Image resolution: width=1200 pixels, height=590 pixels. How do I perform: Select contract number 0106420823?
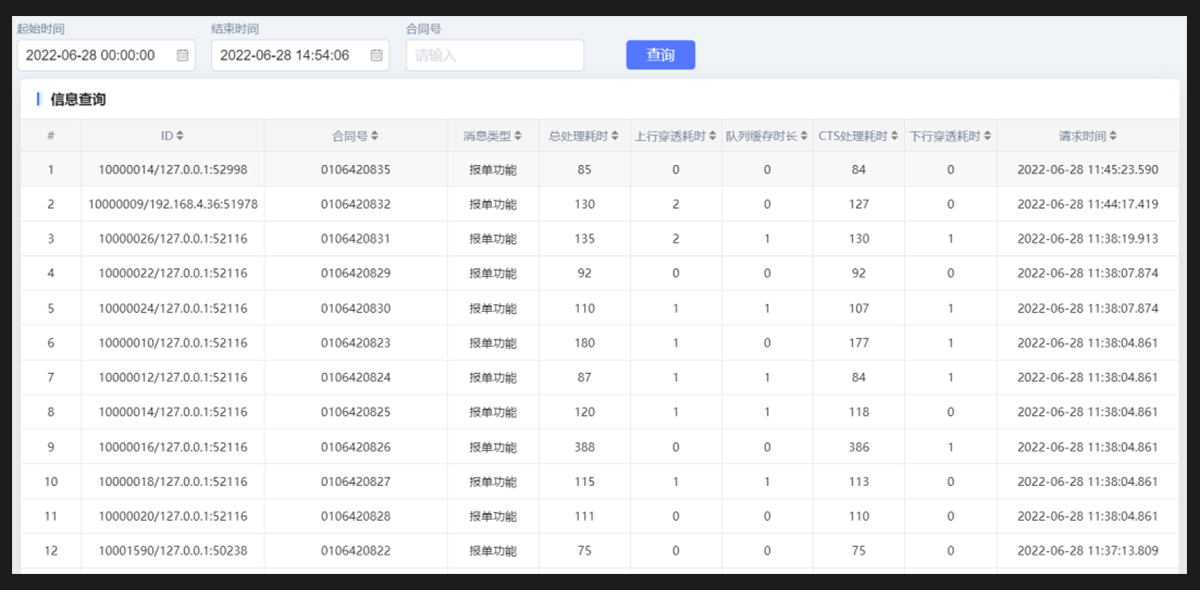tap(356, 343)
